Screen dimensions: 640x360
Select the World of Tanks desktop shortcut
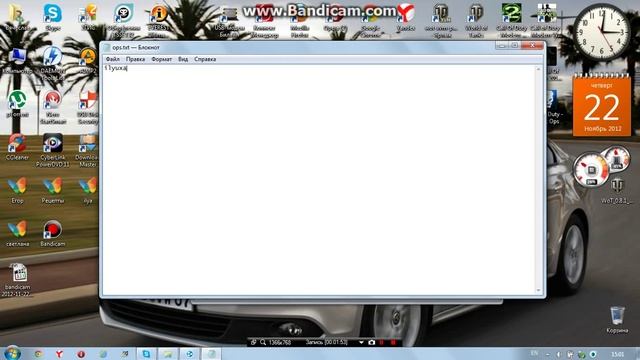point(476,20)
